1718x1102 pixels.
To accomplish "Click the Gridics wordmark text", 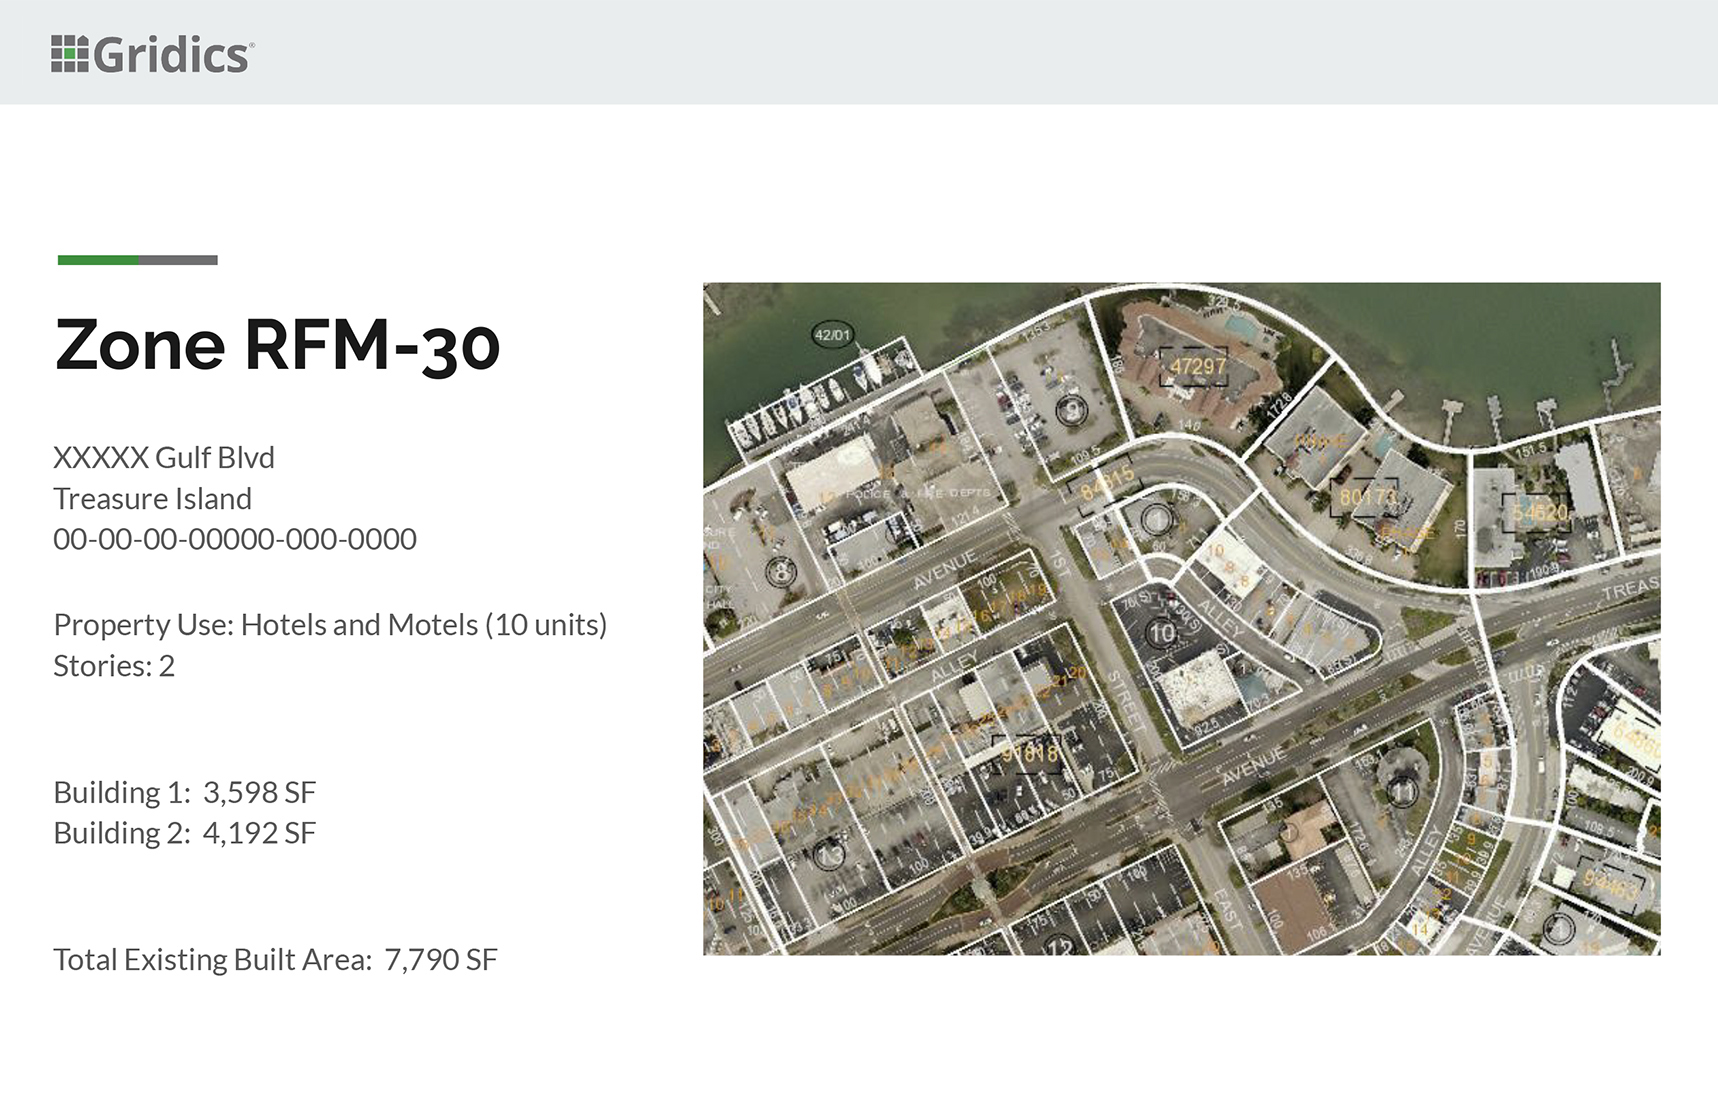I will coord(172,55).
